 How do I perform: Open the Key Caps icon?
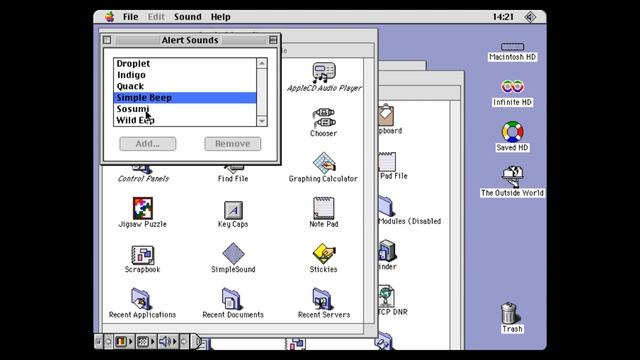(233, 210)
